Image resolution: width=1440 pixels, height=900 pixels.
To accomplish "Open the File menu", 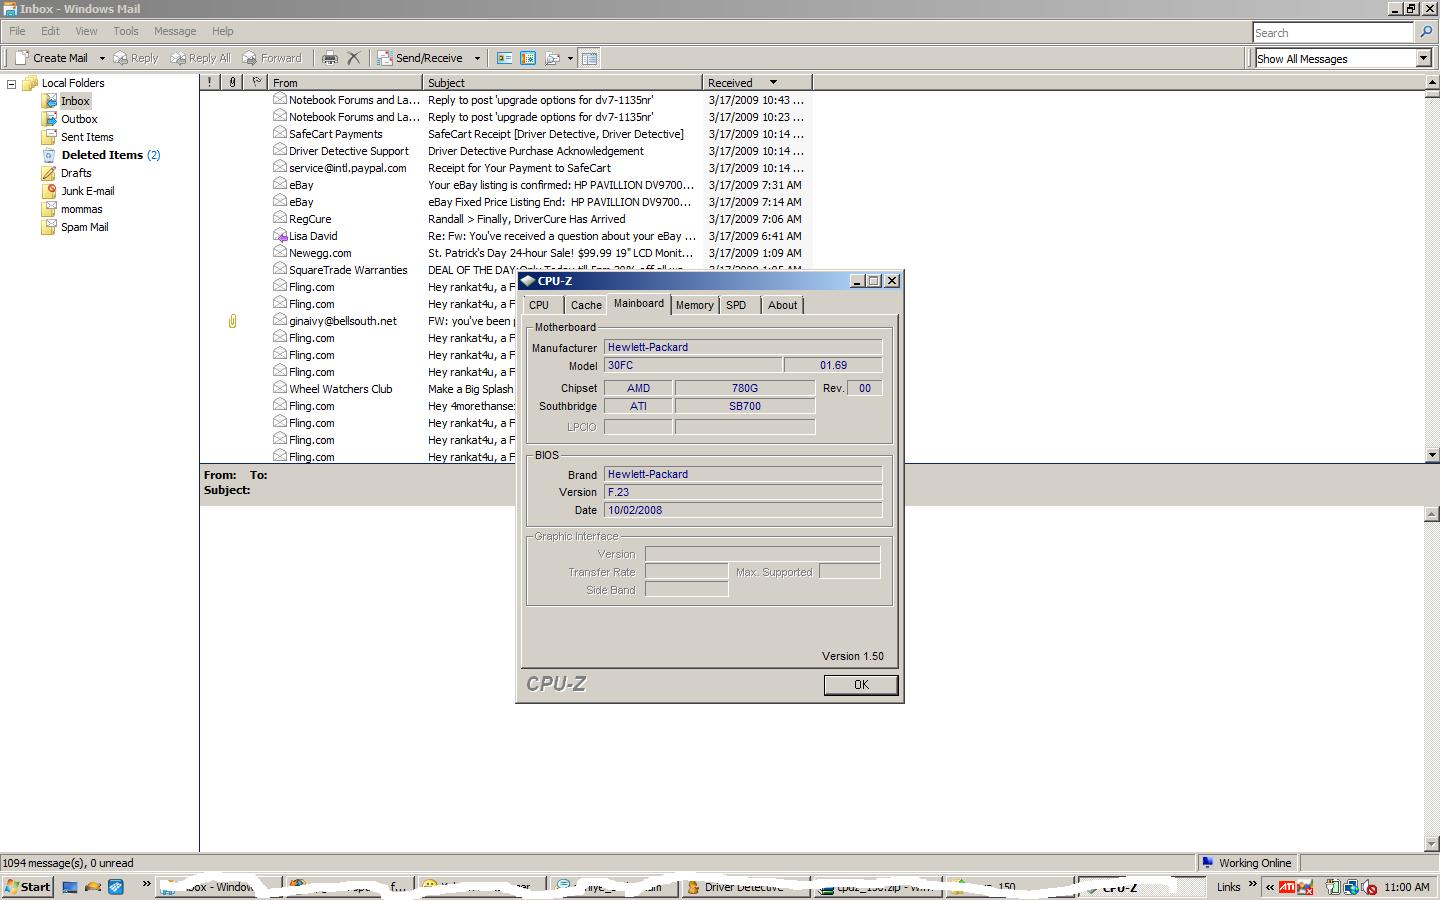I will click(17, 31).
